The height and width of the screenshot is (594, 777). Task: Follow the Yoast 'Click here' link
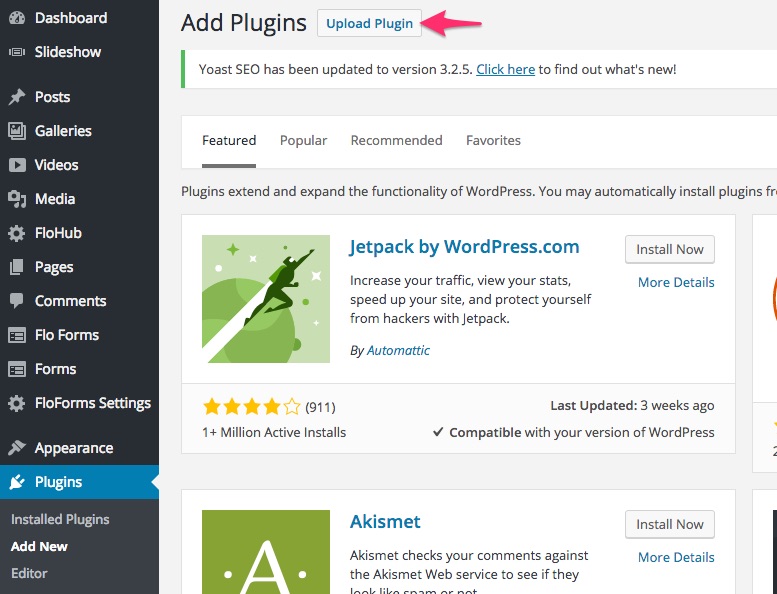[x=505, y=69]
